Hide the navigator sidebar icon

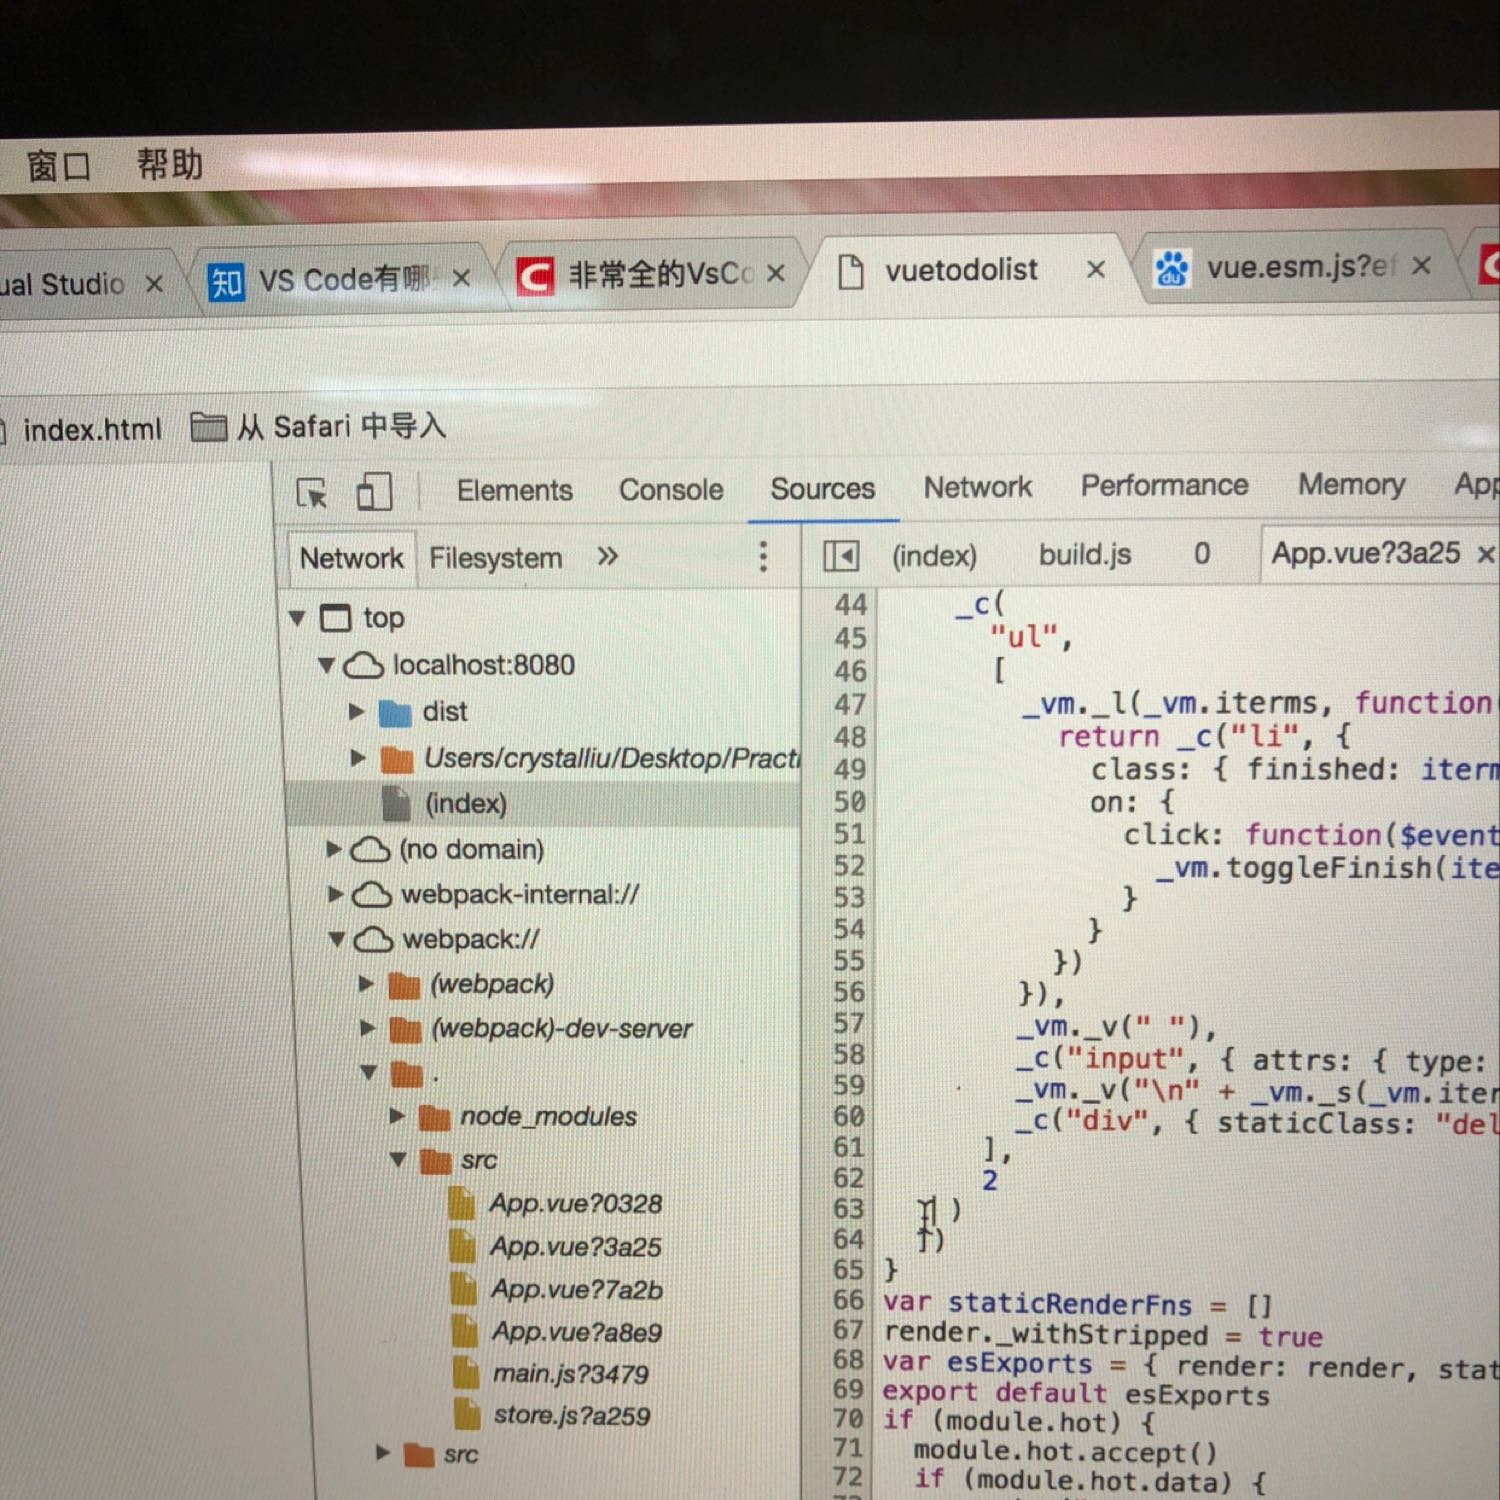(x=841, y=556)
